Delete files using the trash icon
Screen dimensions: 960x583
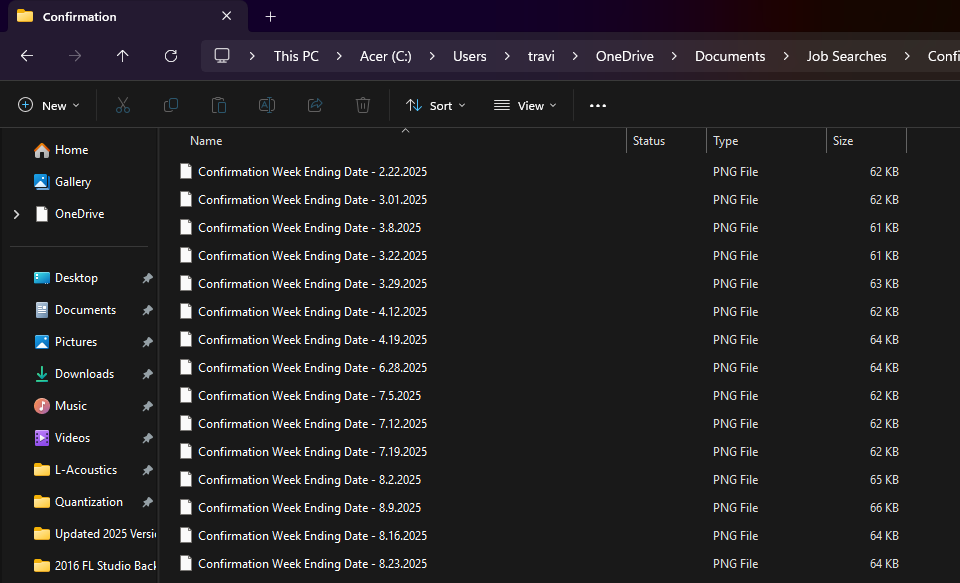(x=362, y=105)
